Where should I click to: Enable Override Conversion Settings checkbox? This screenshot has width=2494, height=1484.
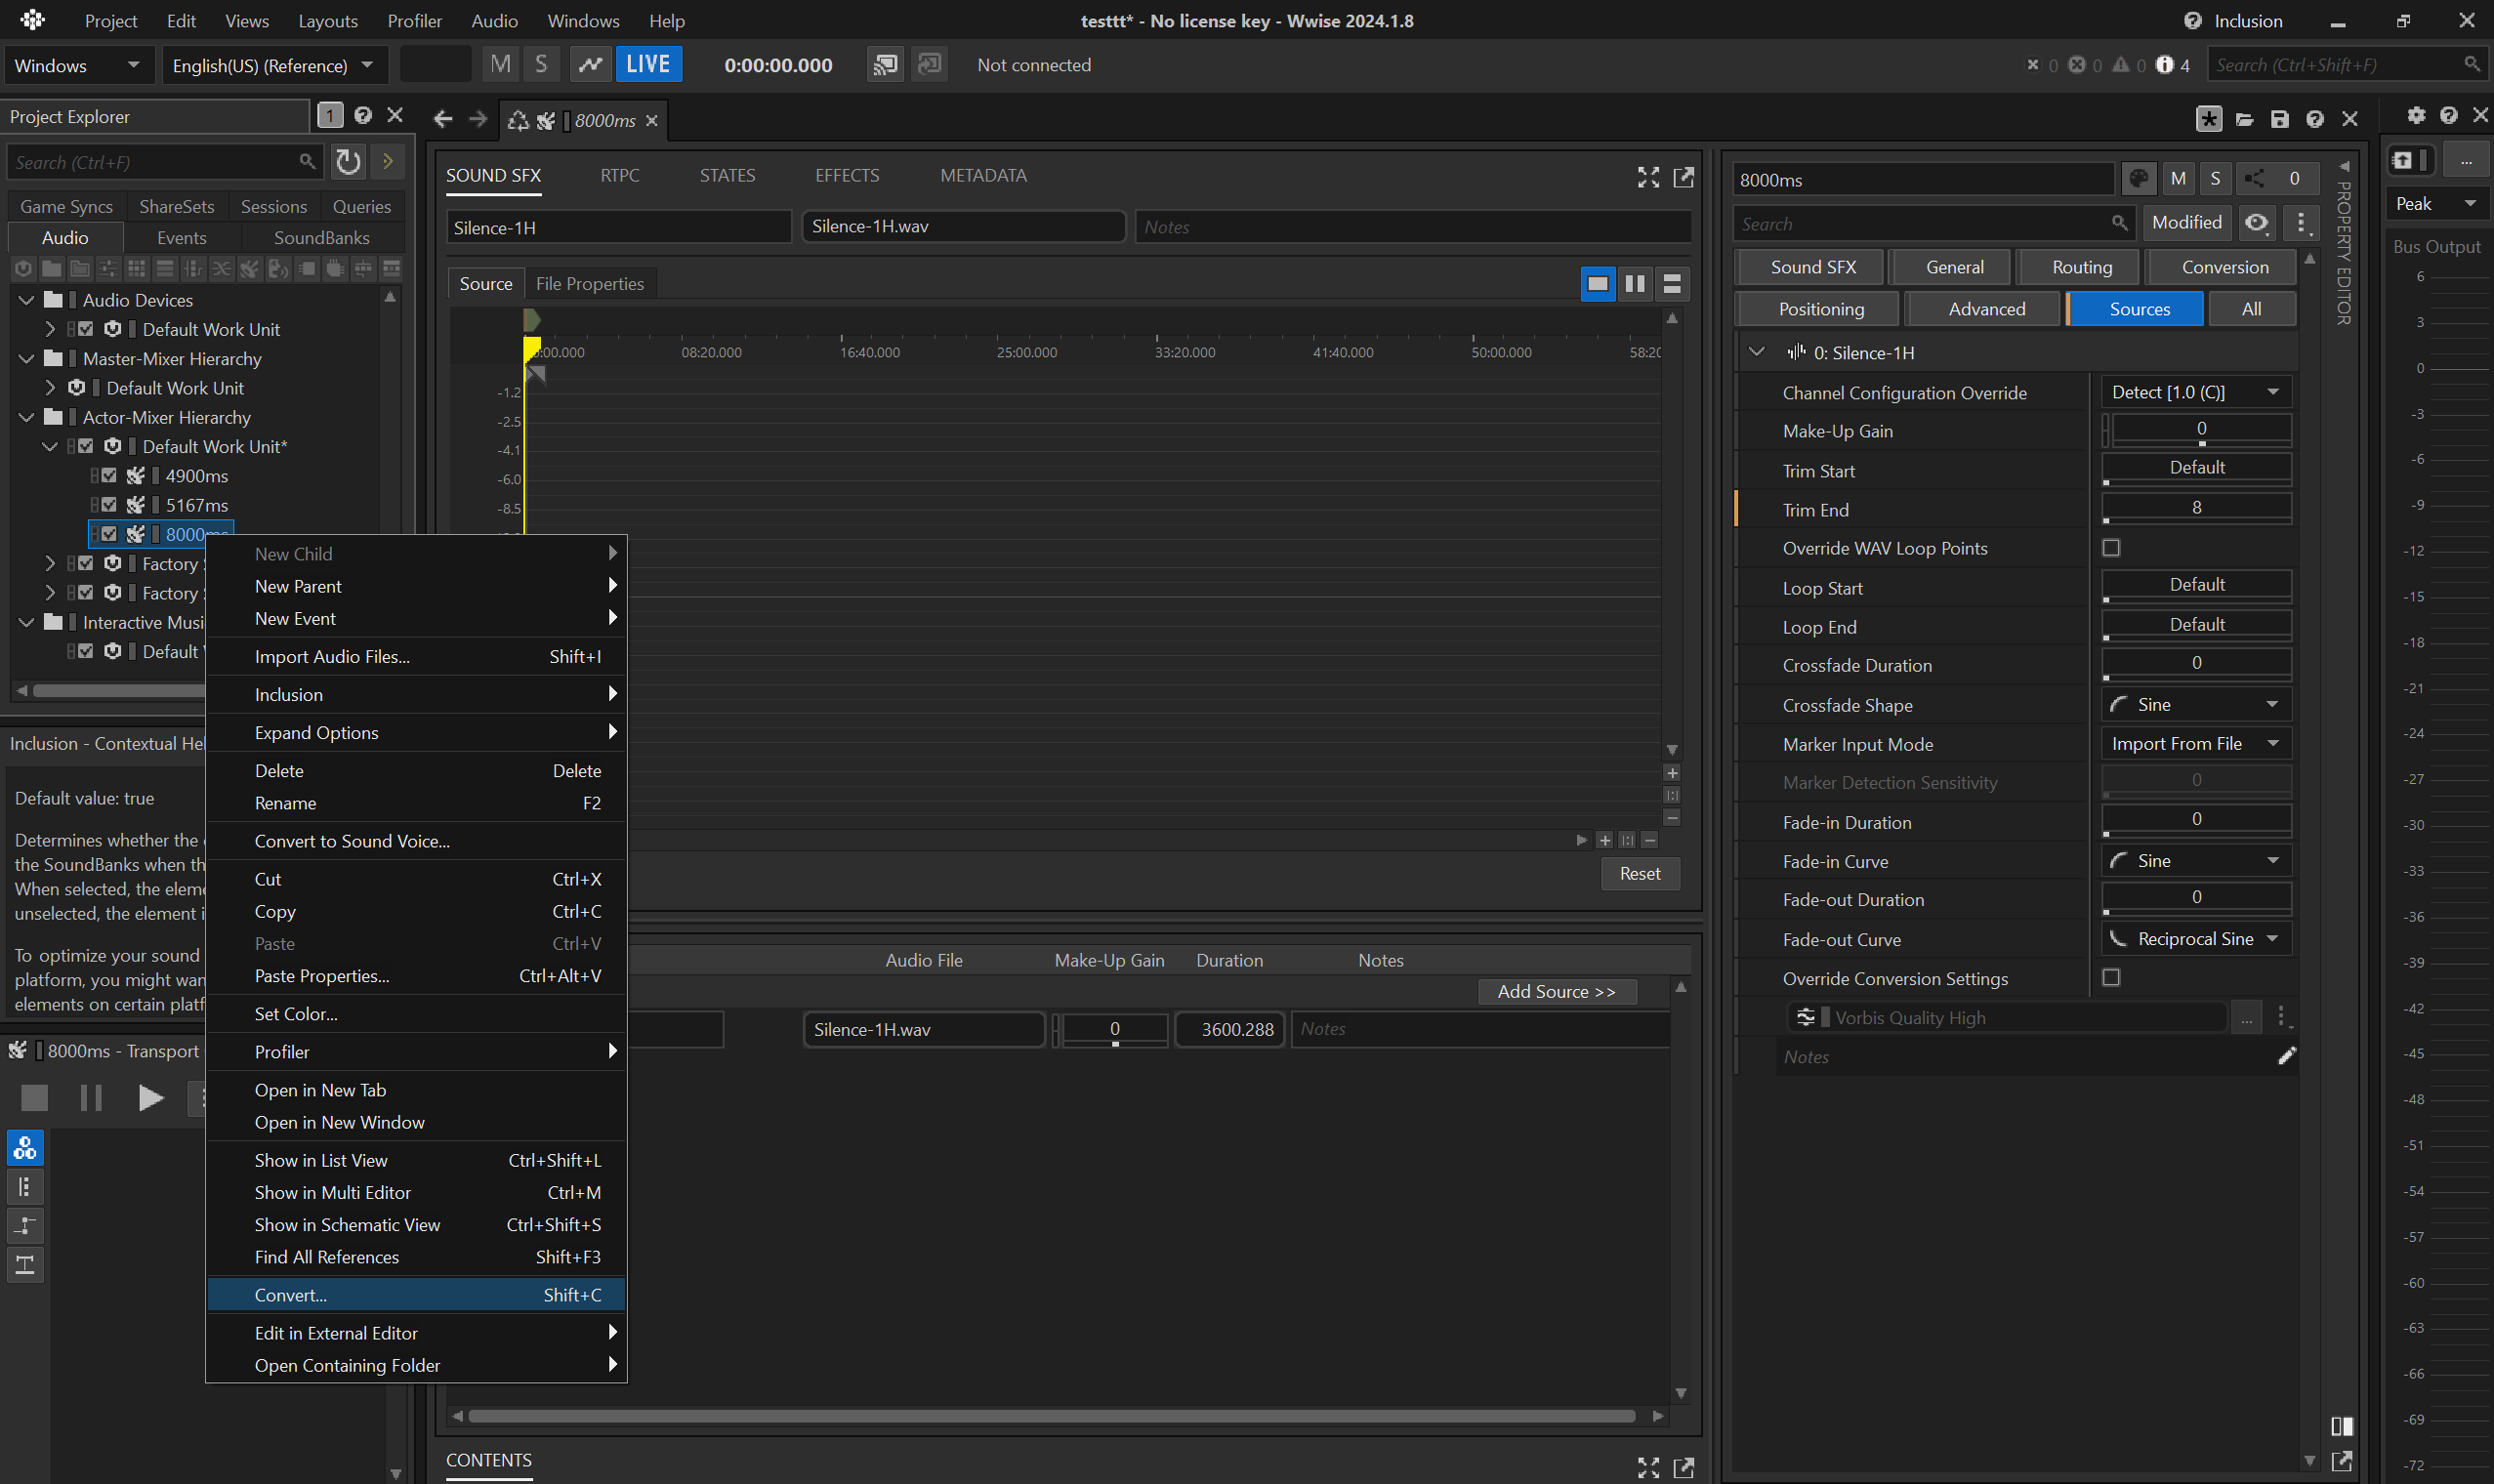point(2111,978)
